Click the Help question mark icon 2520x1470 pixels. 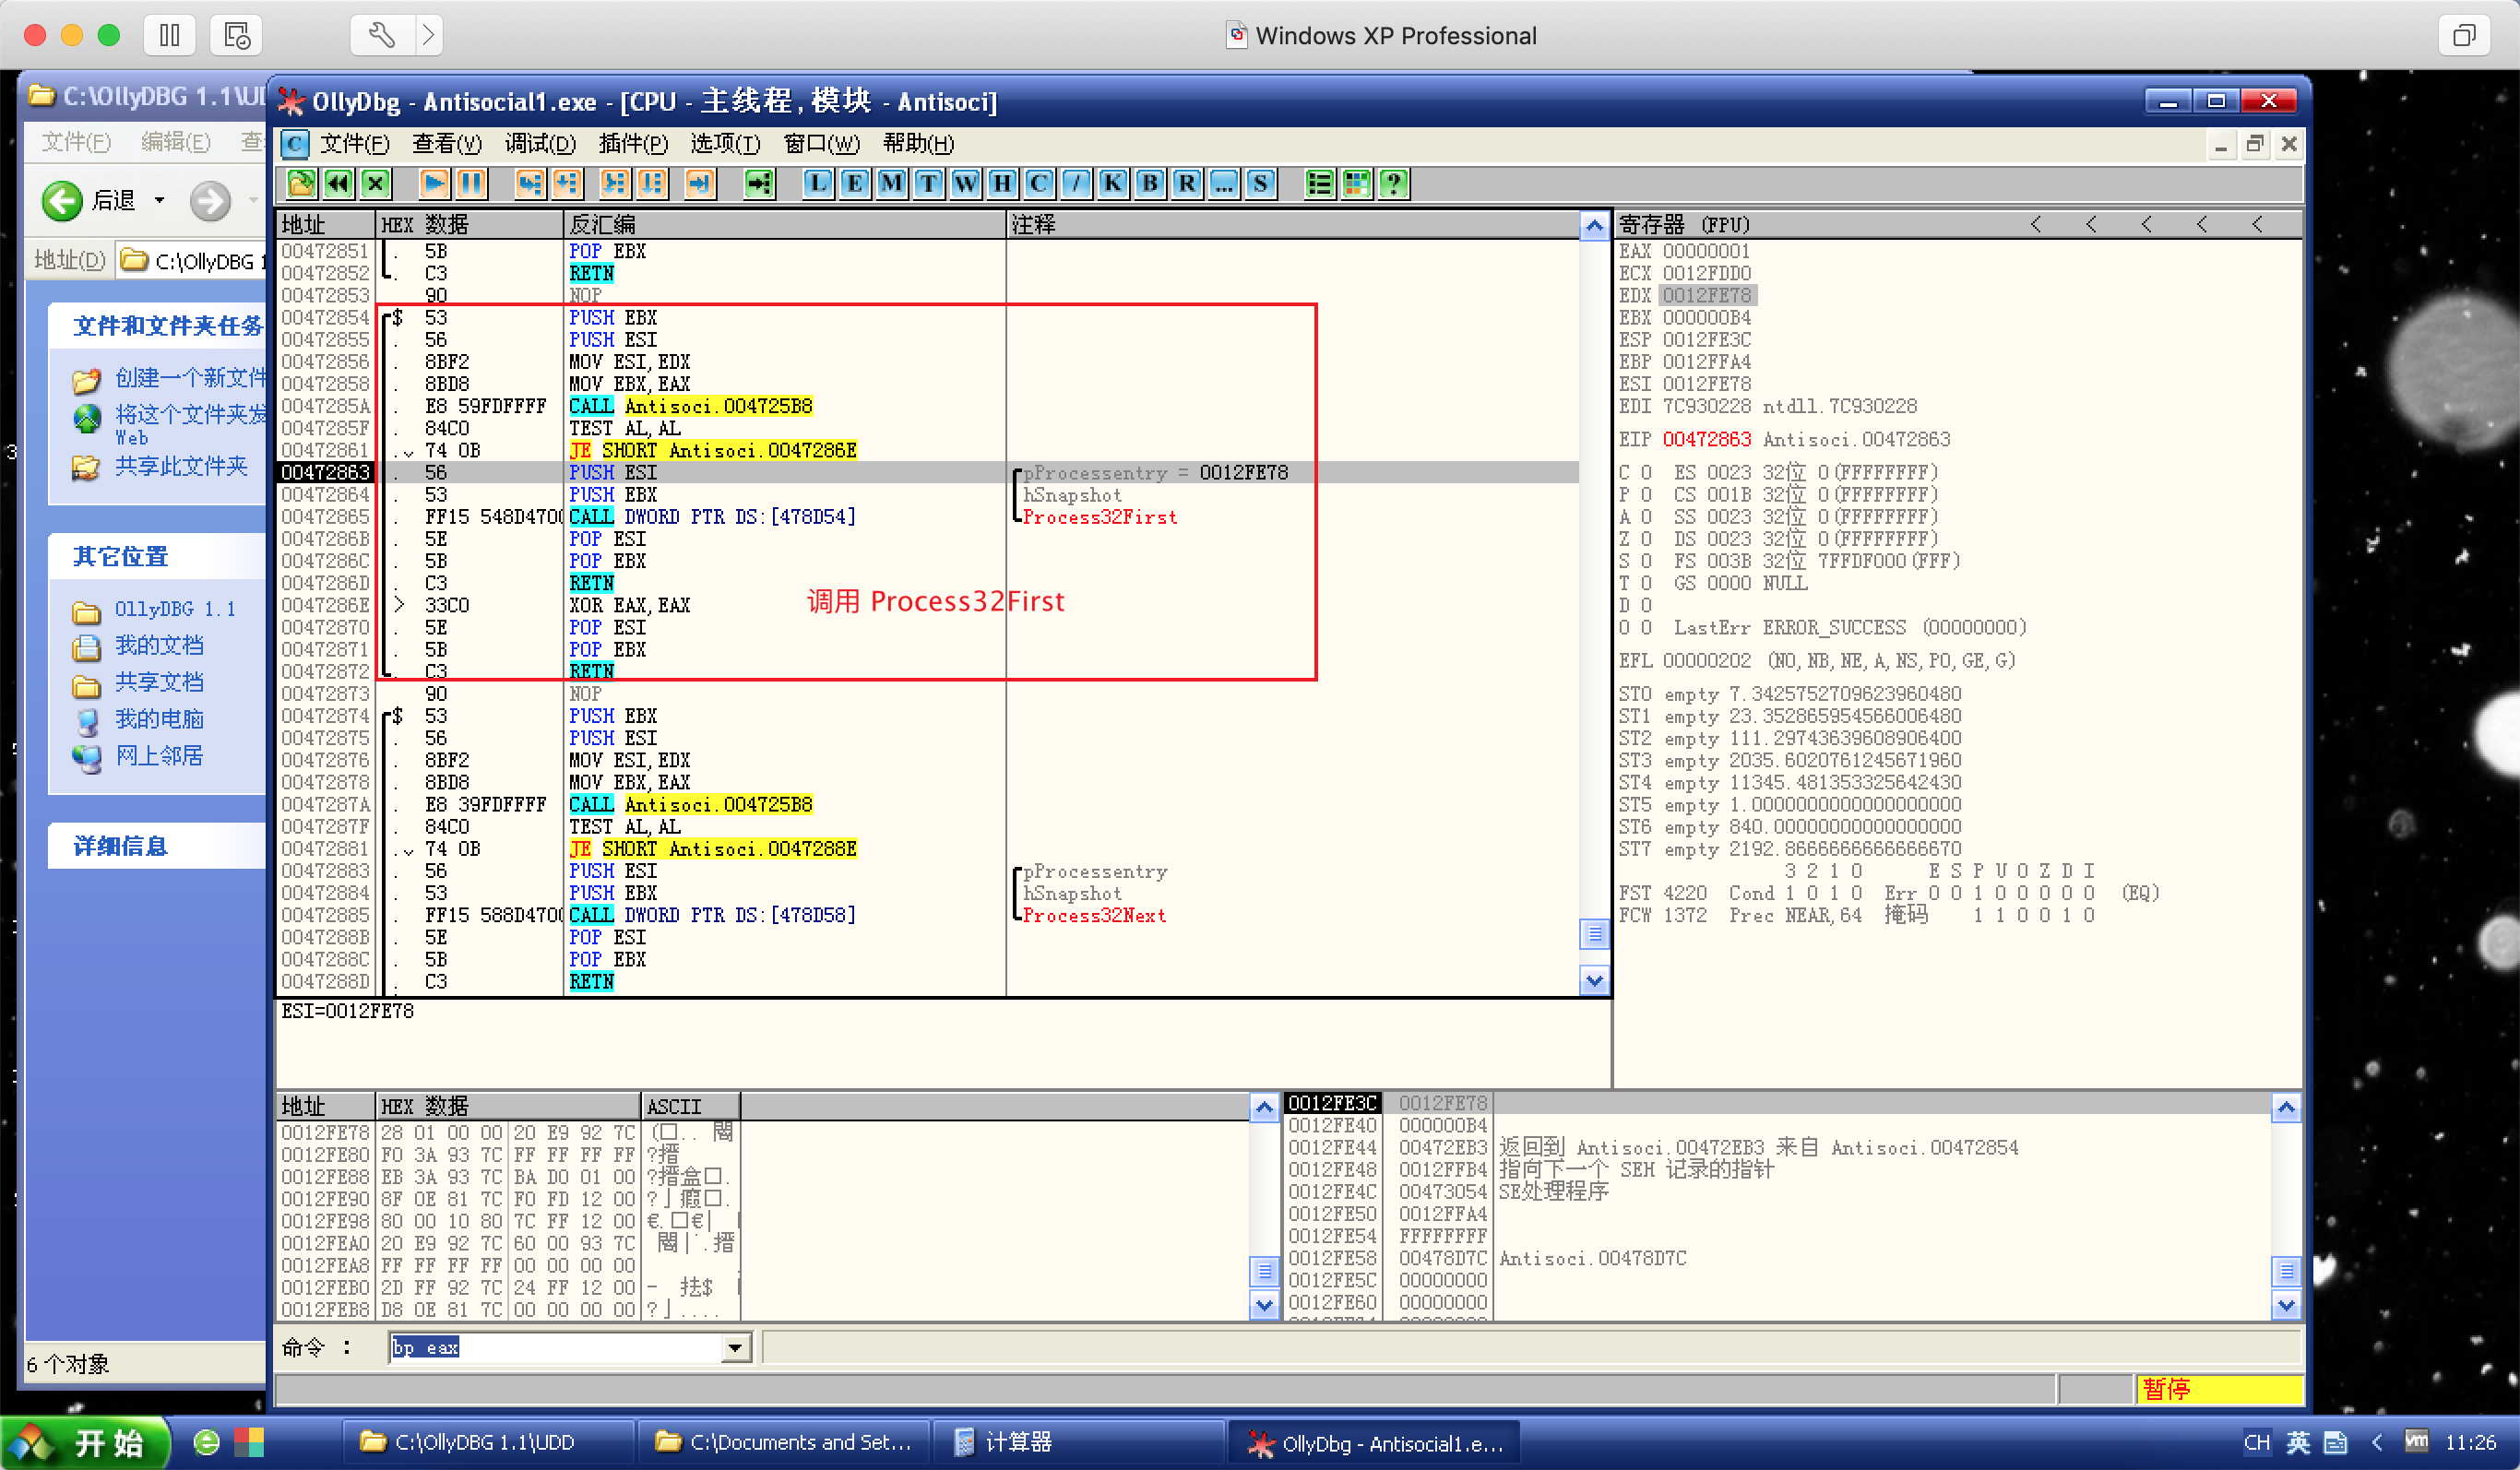click(1393, 183)
